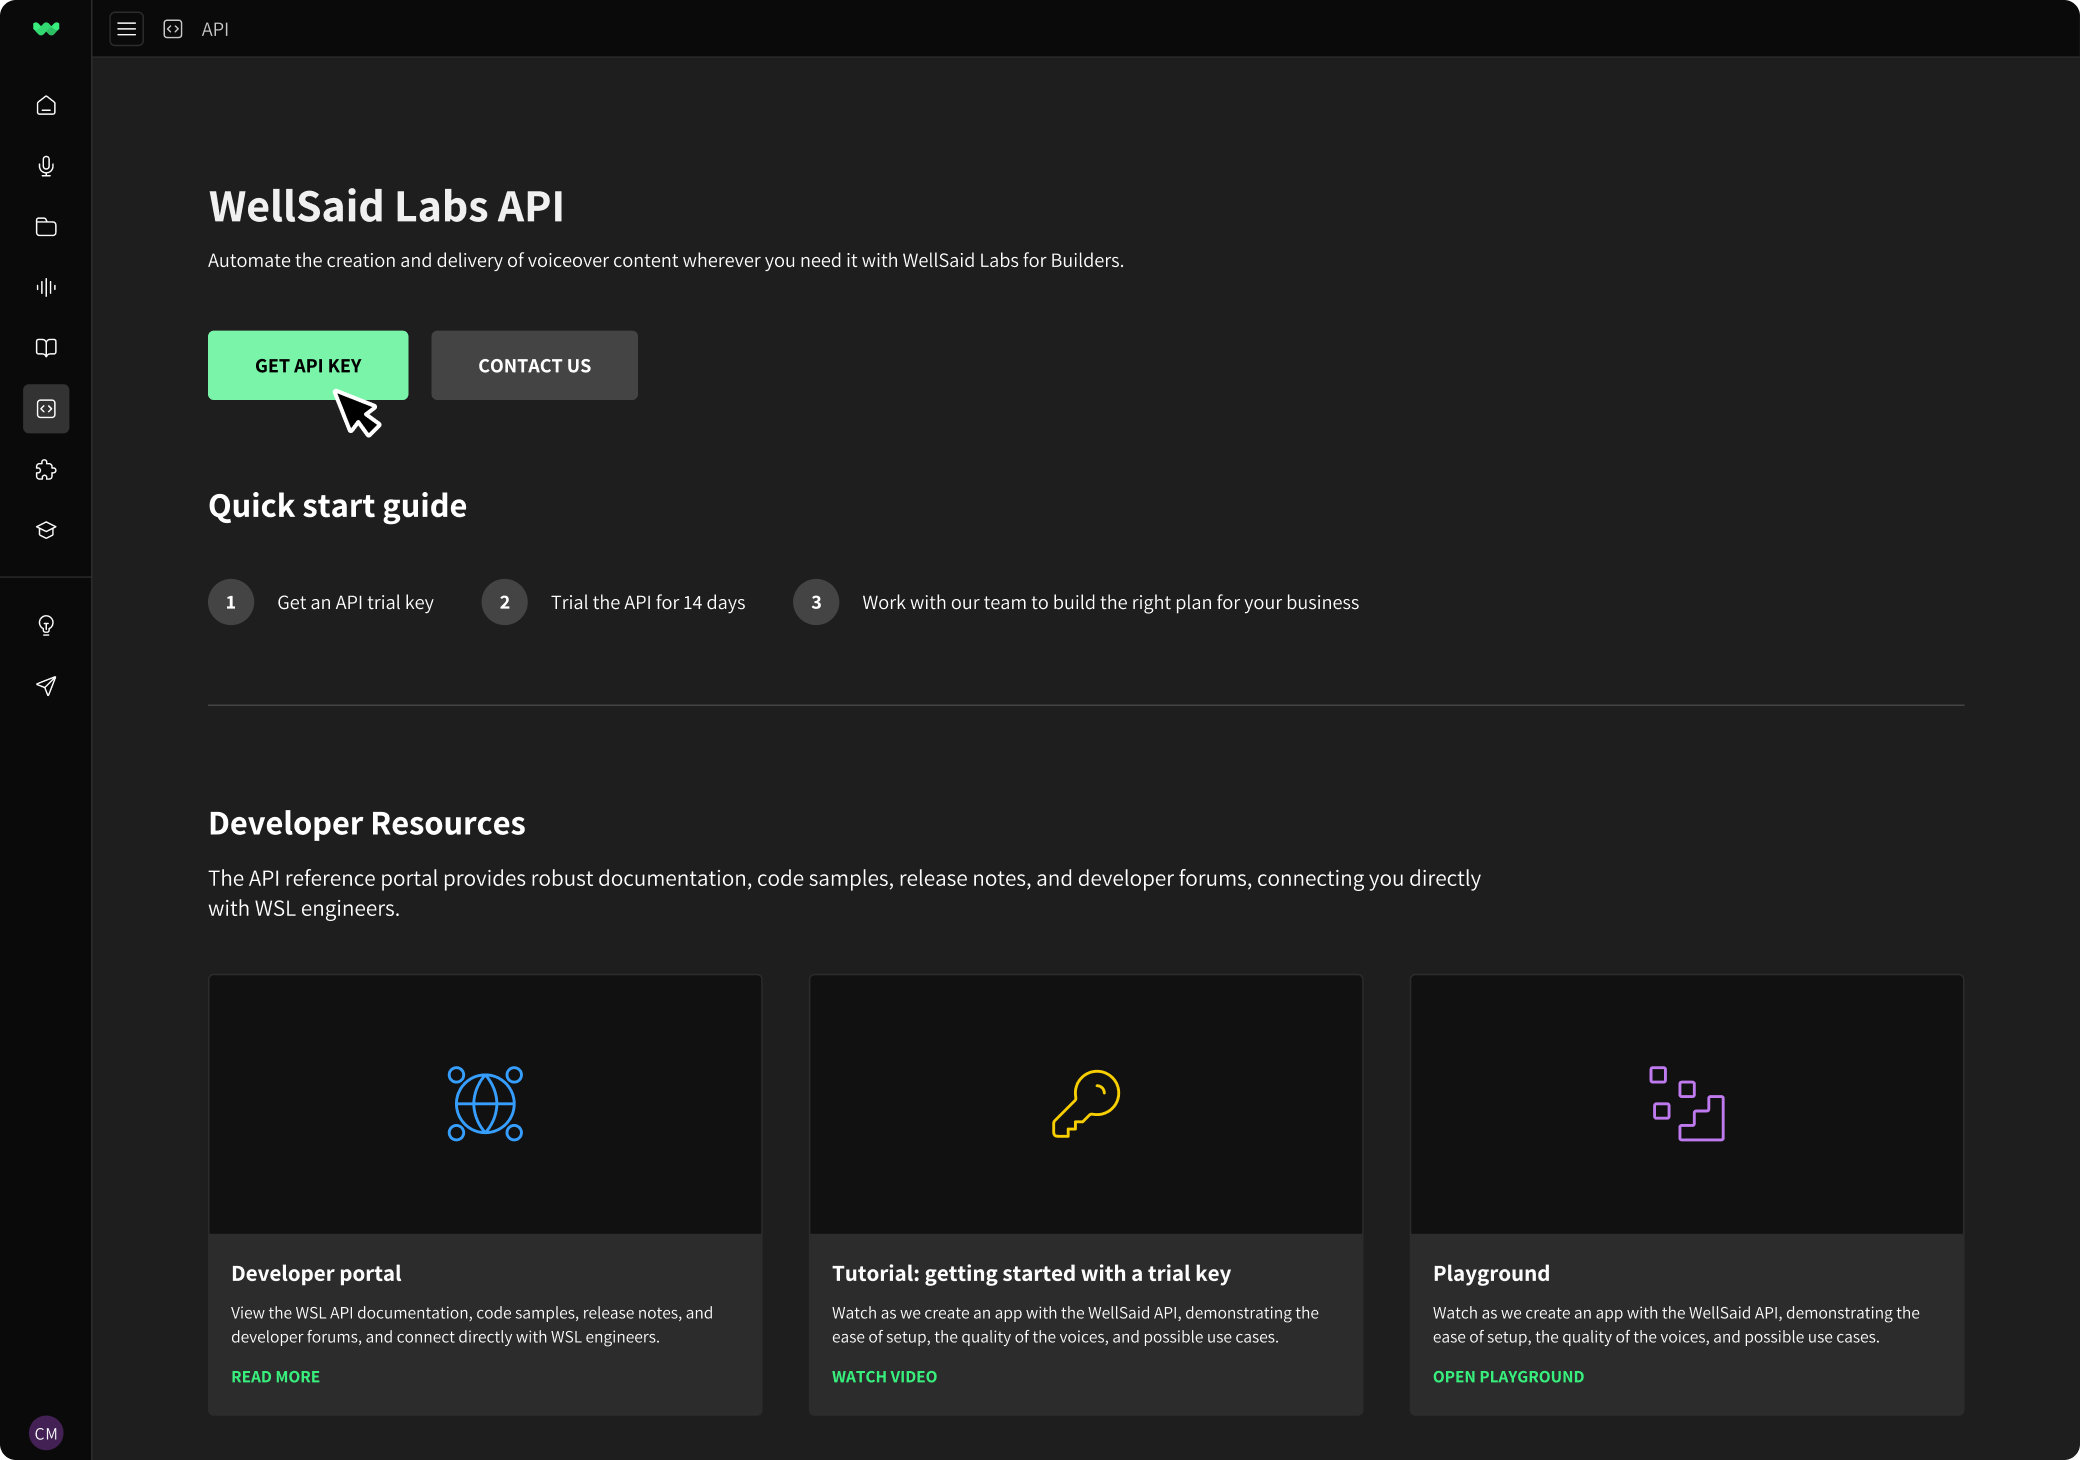The height and width of the screenshot is (1460, 2080).
Task: Open the API Playground
Action: 1508,1376
